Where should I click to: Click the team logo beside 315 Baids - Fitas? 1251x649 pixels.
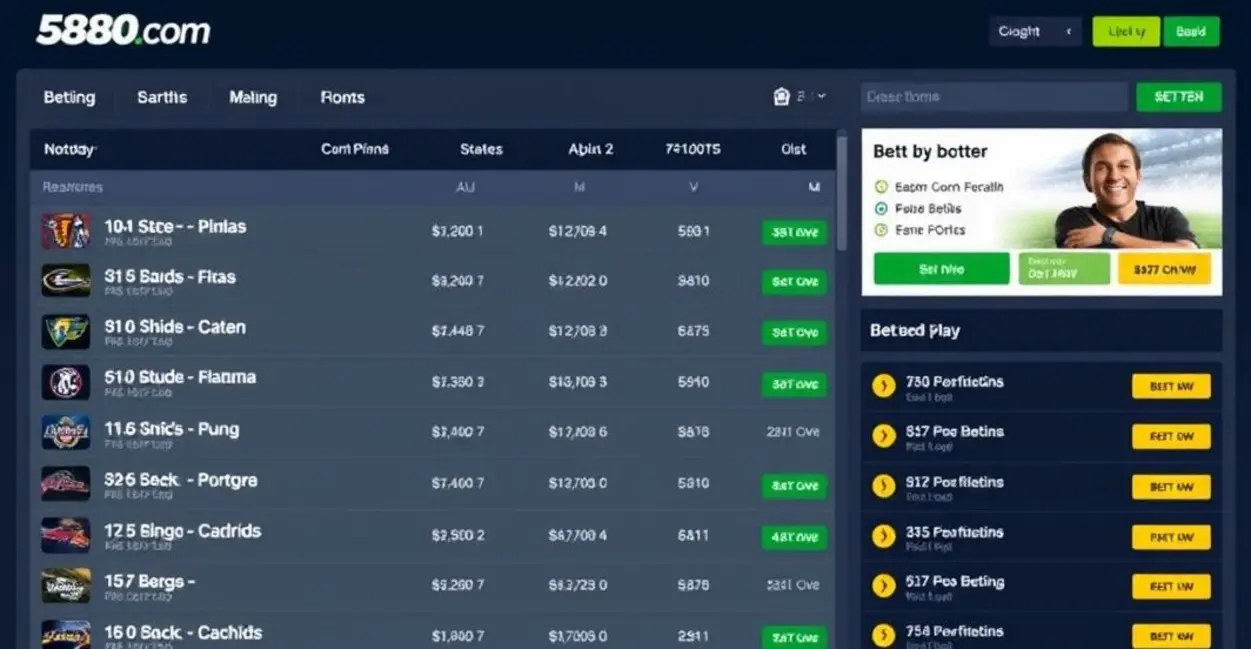pyautogui.click(x=66, y=281)
